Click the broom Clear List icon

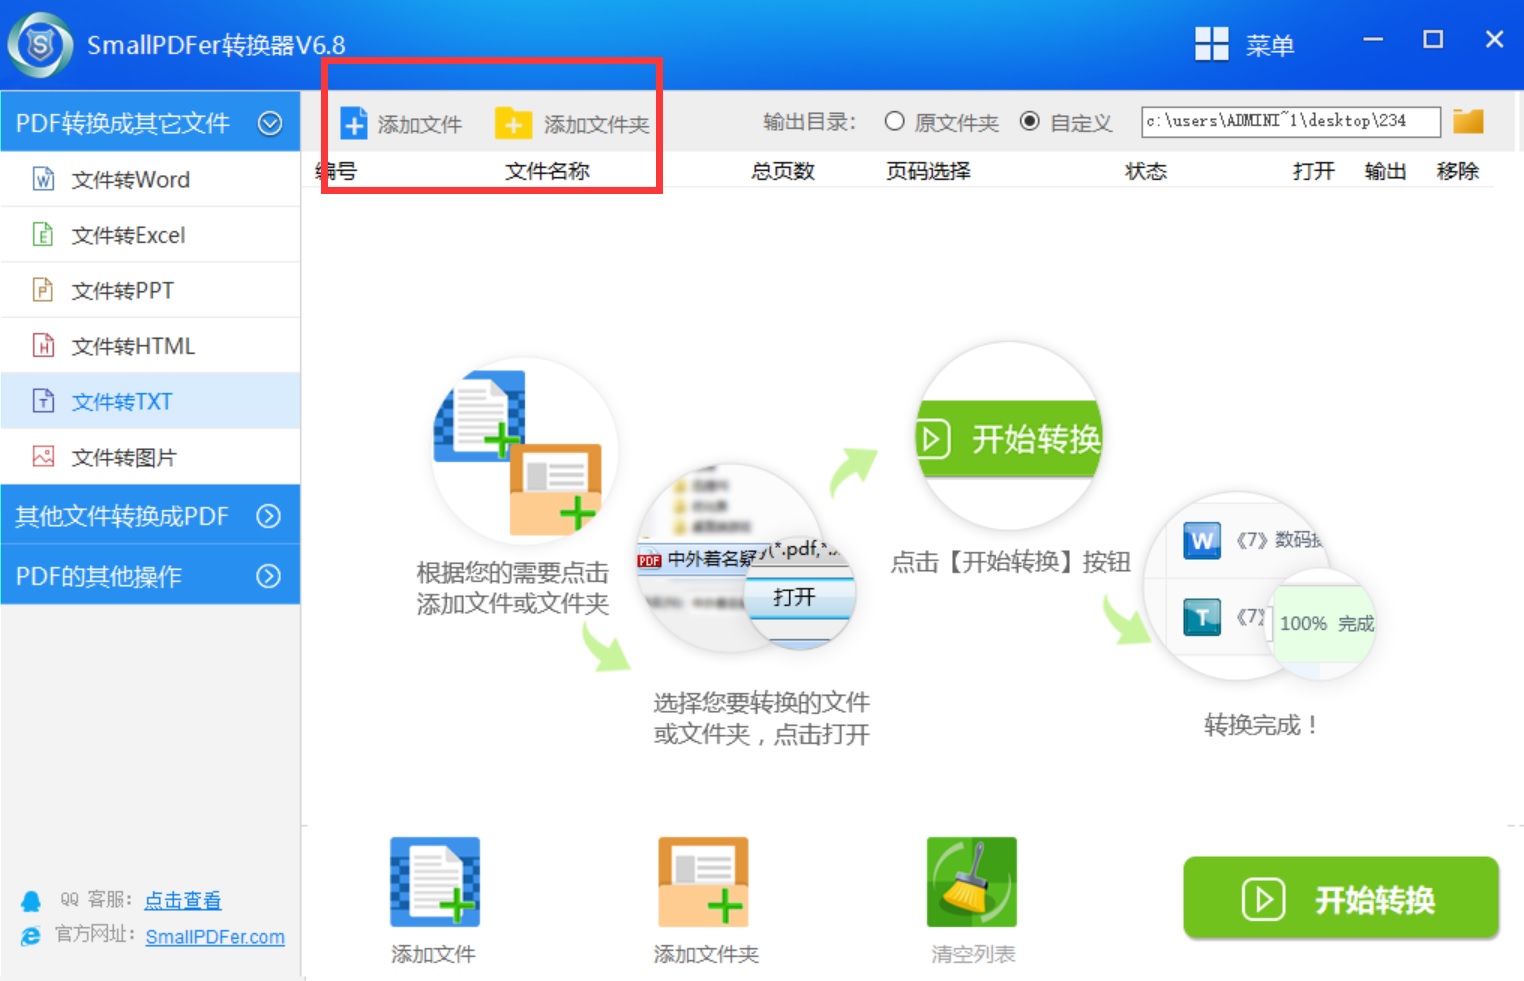971,882
